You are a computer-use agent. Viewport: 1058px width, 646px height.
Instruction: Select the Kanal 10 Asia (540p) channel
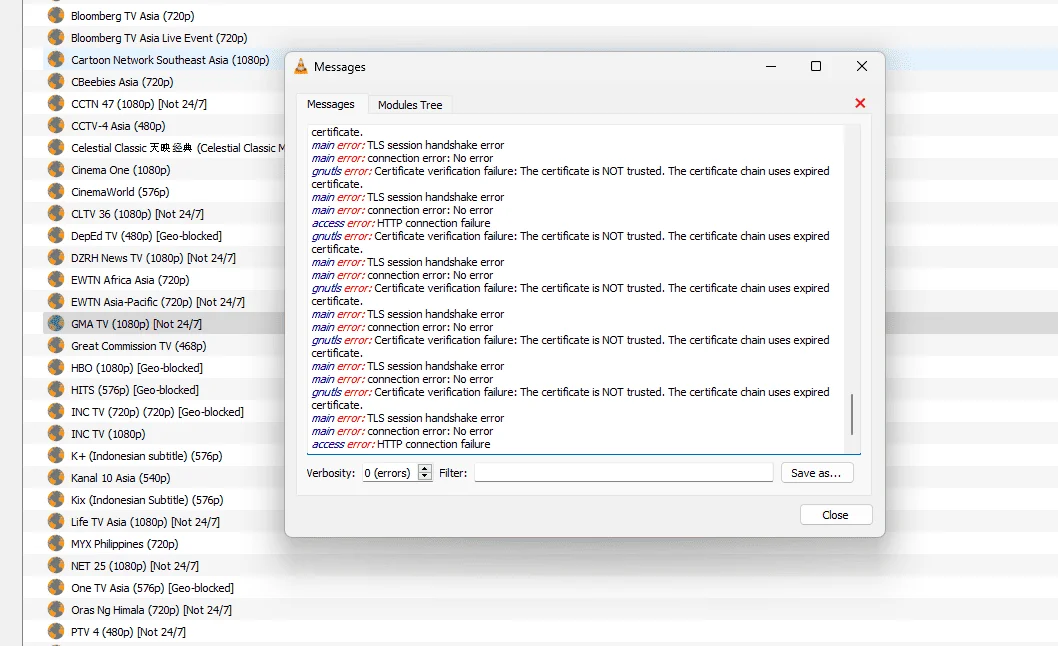pos(120,477)
